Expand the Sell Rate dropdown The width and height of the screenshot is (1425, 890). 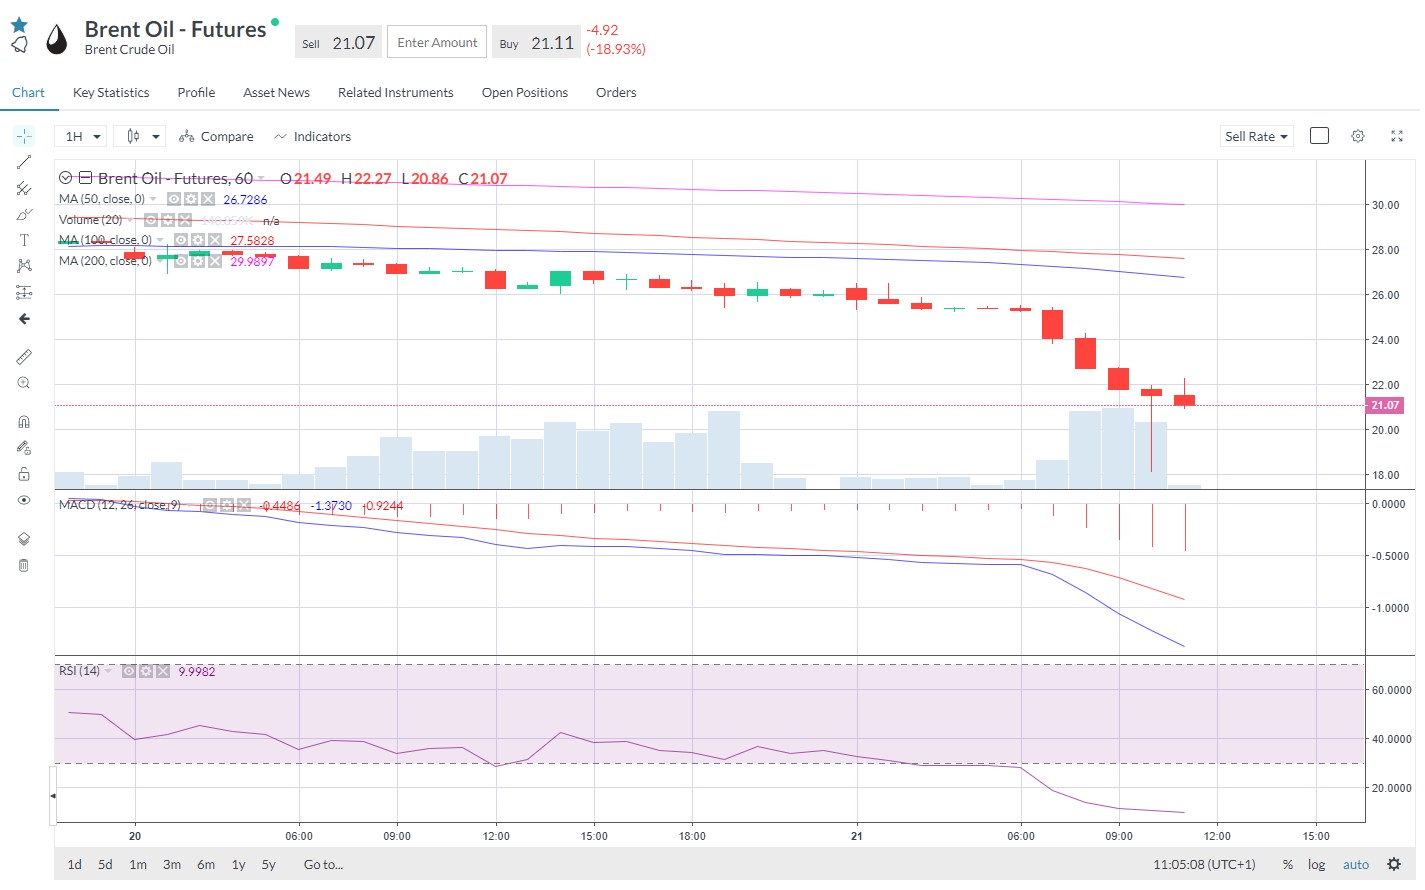click(x=1256, y=136)
